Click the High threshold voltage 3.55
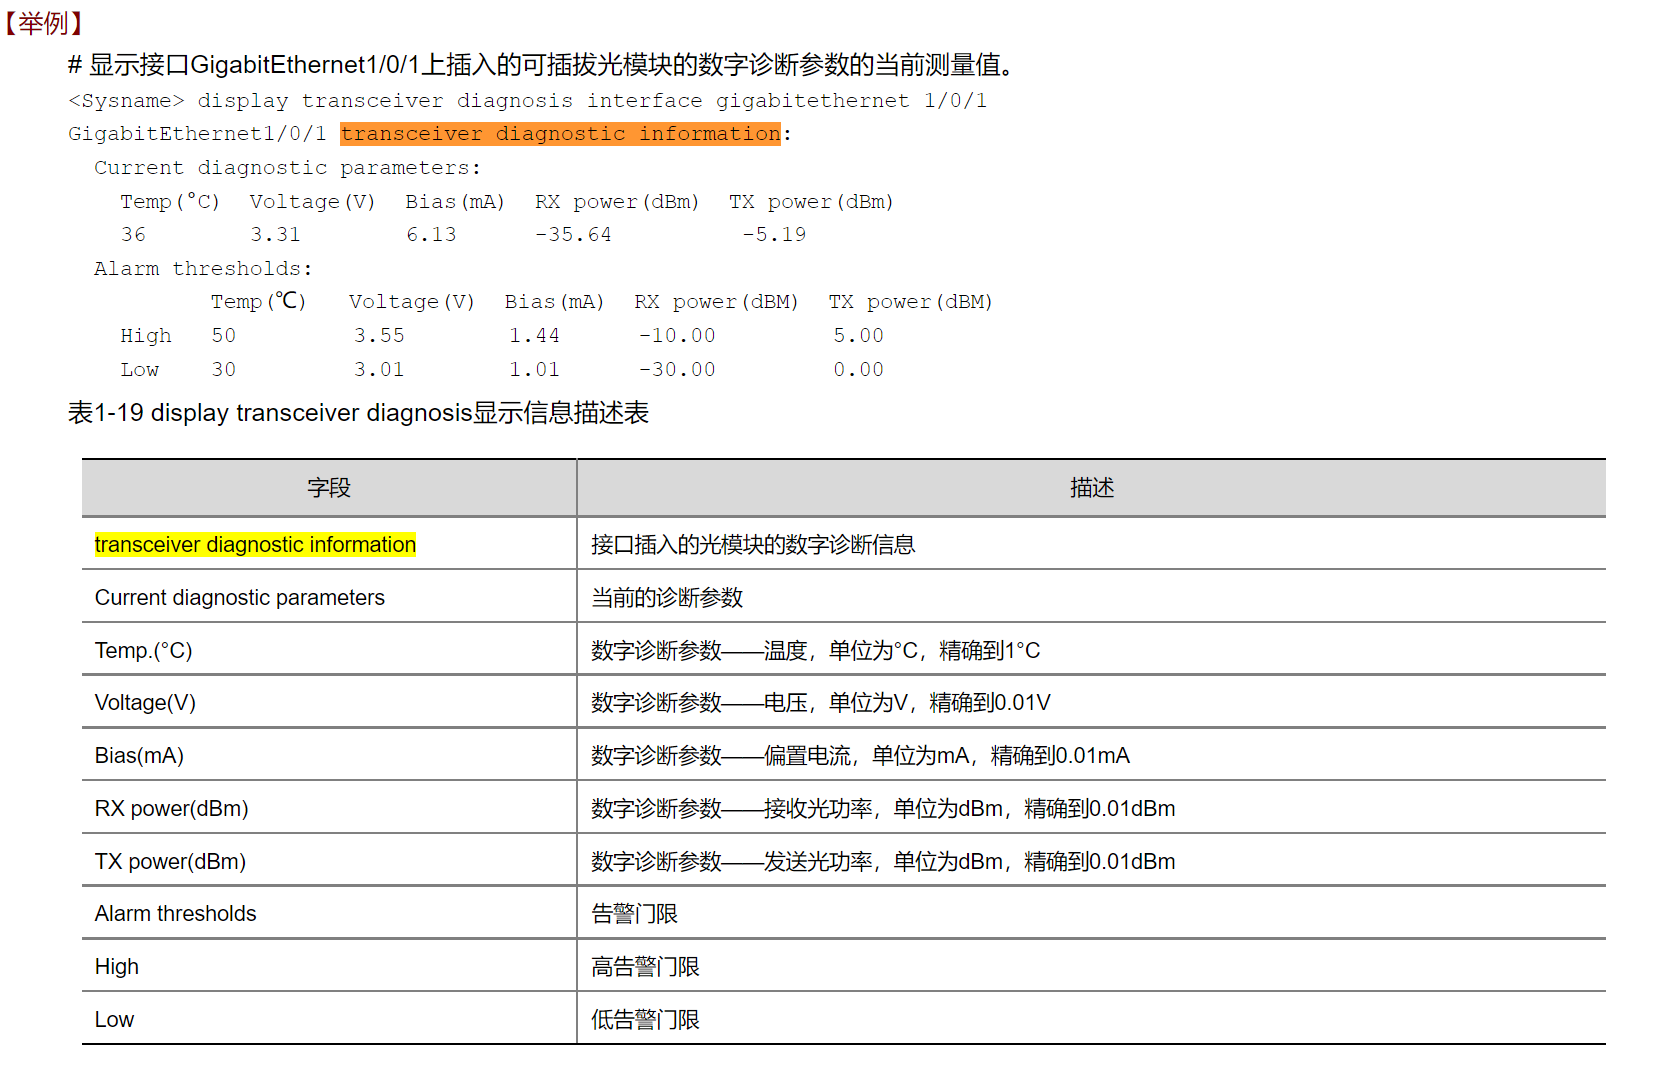The height and width of the screenshot is (1084, 1654). point(379,336)
